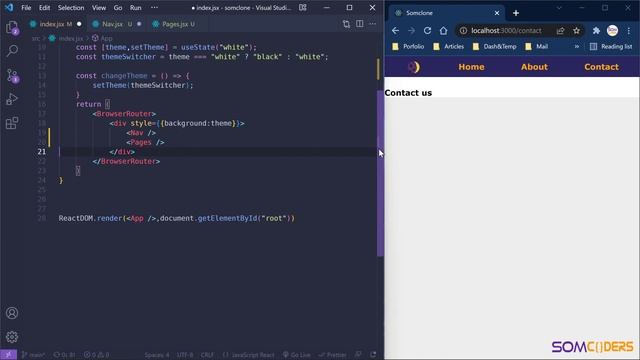Close the Somclone browser tab
This screenshot has width=640, height=360.
(x=497, y=13)
